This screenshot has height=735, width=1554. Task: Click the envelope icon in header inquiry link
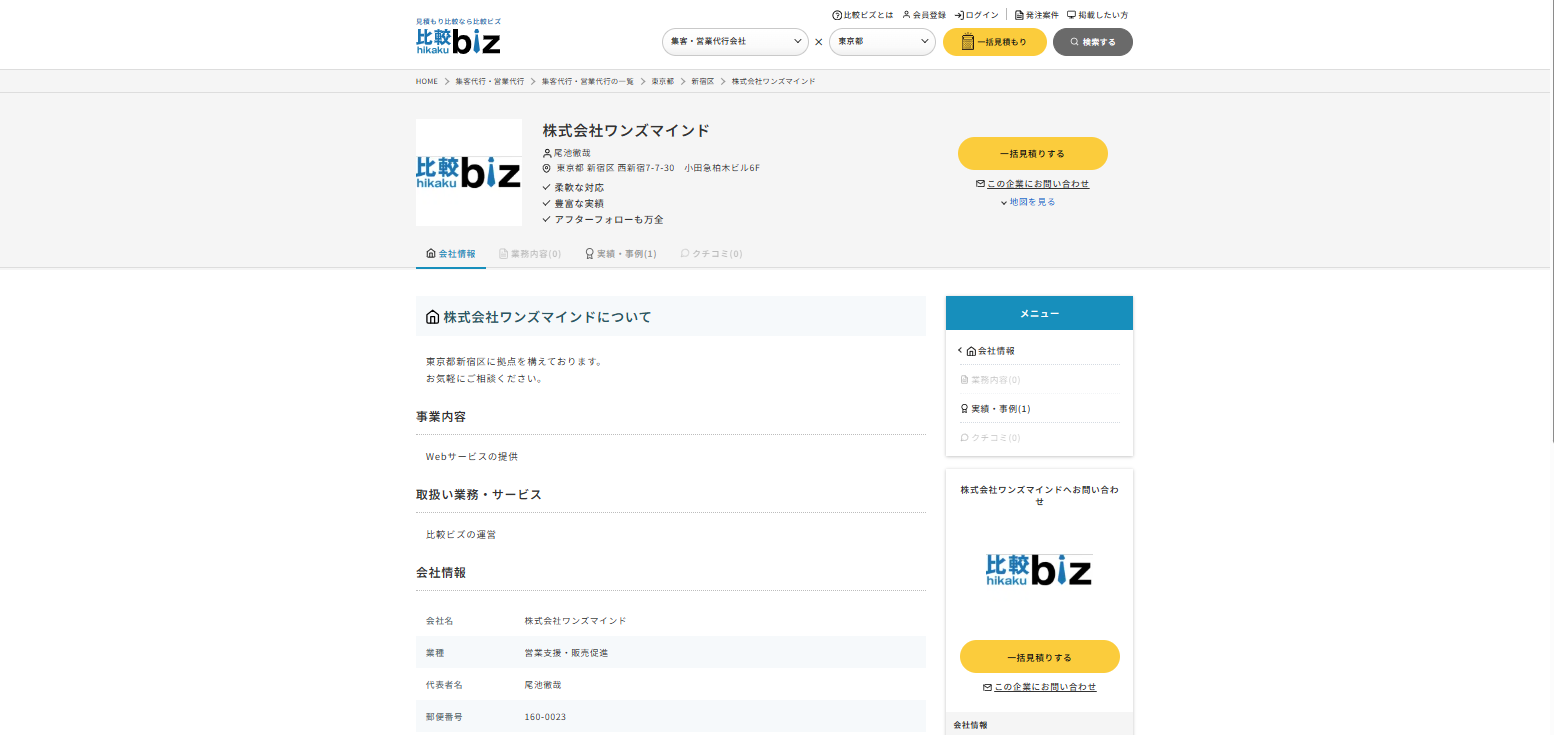(980, 184)
